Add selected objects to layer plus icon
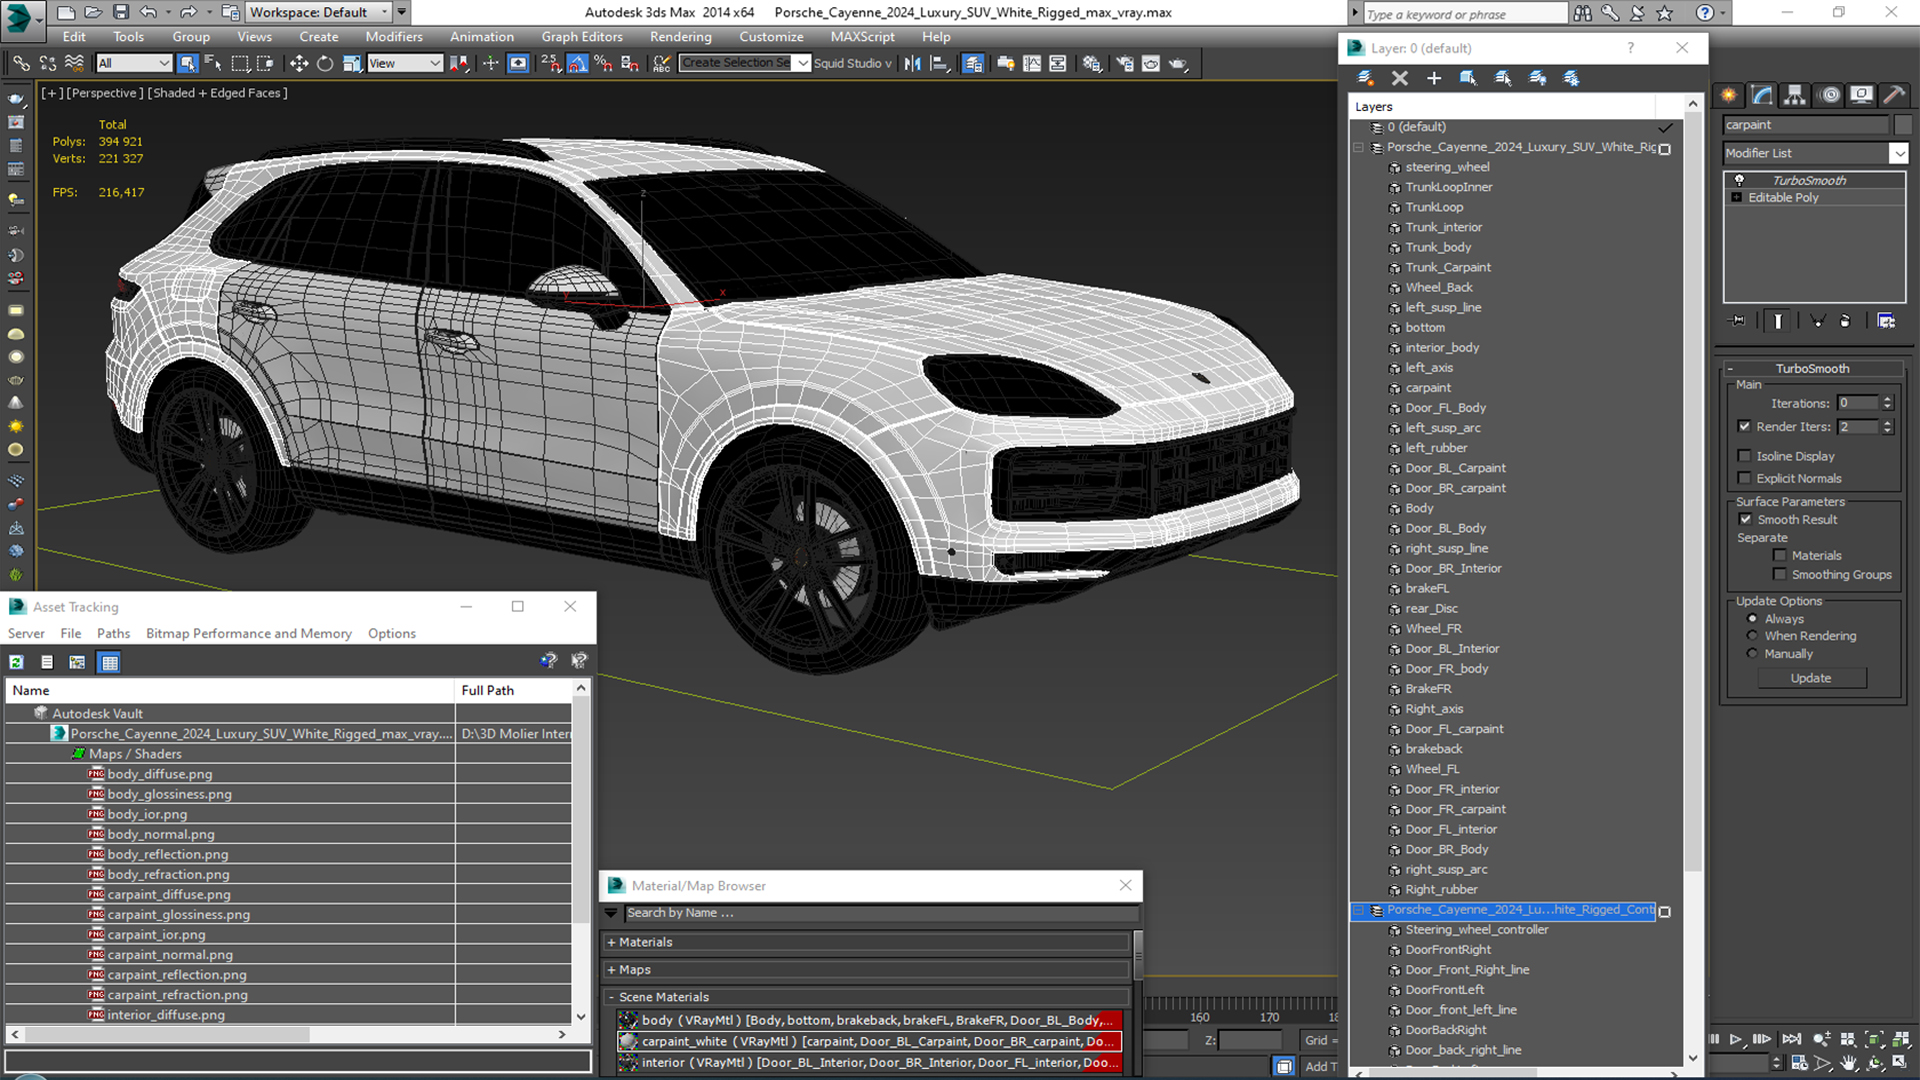 1434,78
